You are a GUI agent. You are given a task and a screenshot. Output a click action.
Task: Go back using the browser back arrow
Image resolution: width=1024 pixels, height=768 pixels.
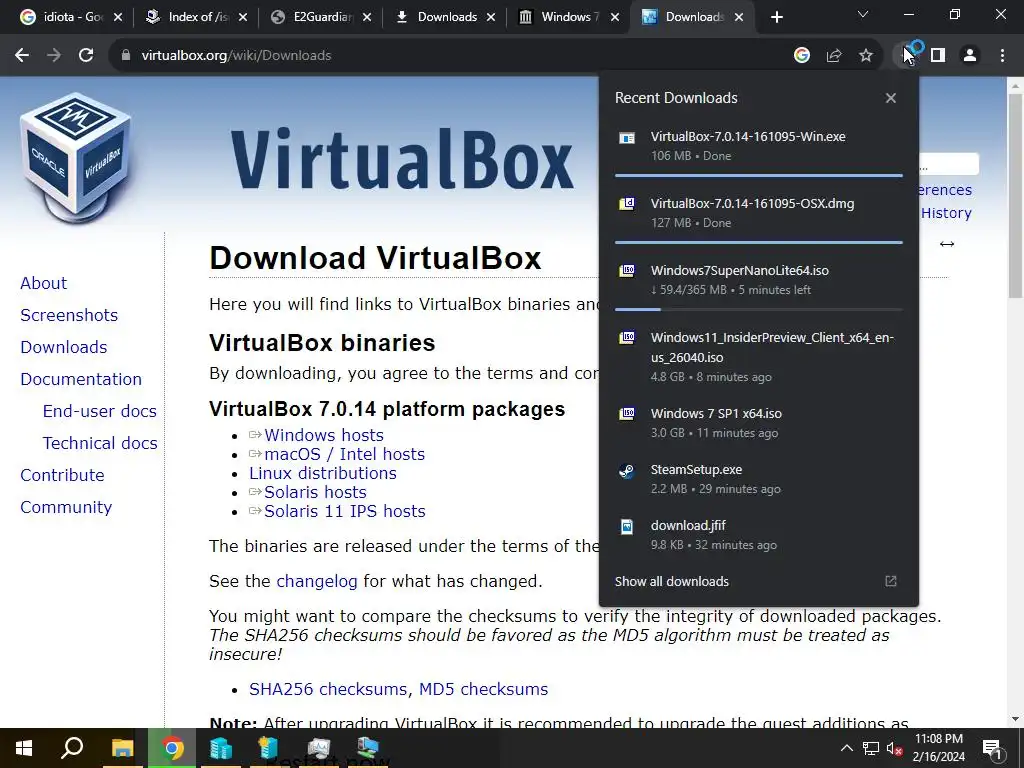point(22,56)
